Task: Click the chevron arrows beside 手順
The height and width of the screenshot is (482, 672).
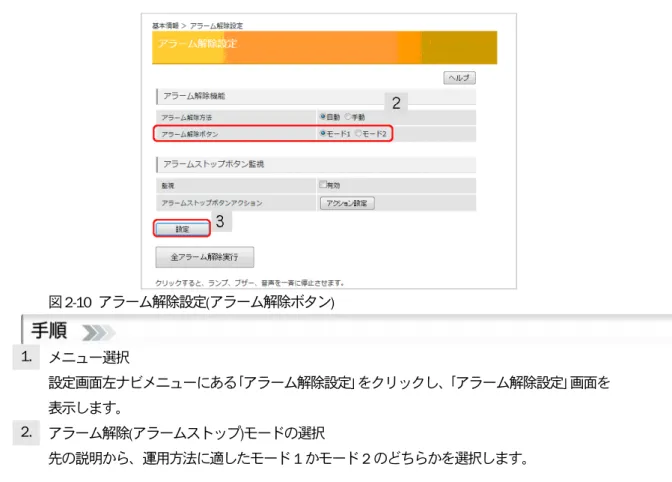Action: click(x=99, y=332)
